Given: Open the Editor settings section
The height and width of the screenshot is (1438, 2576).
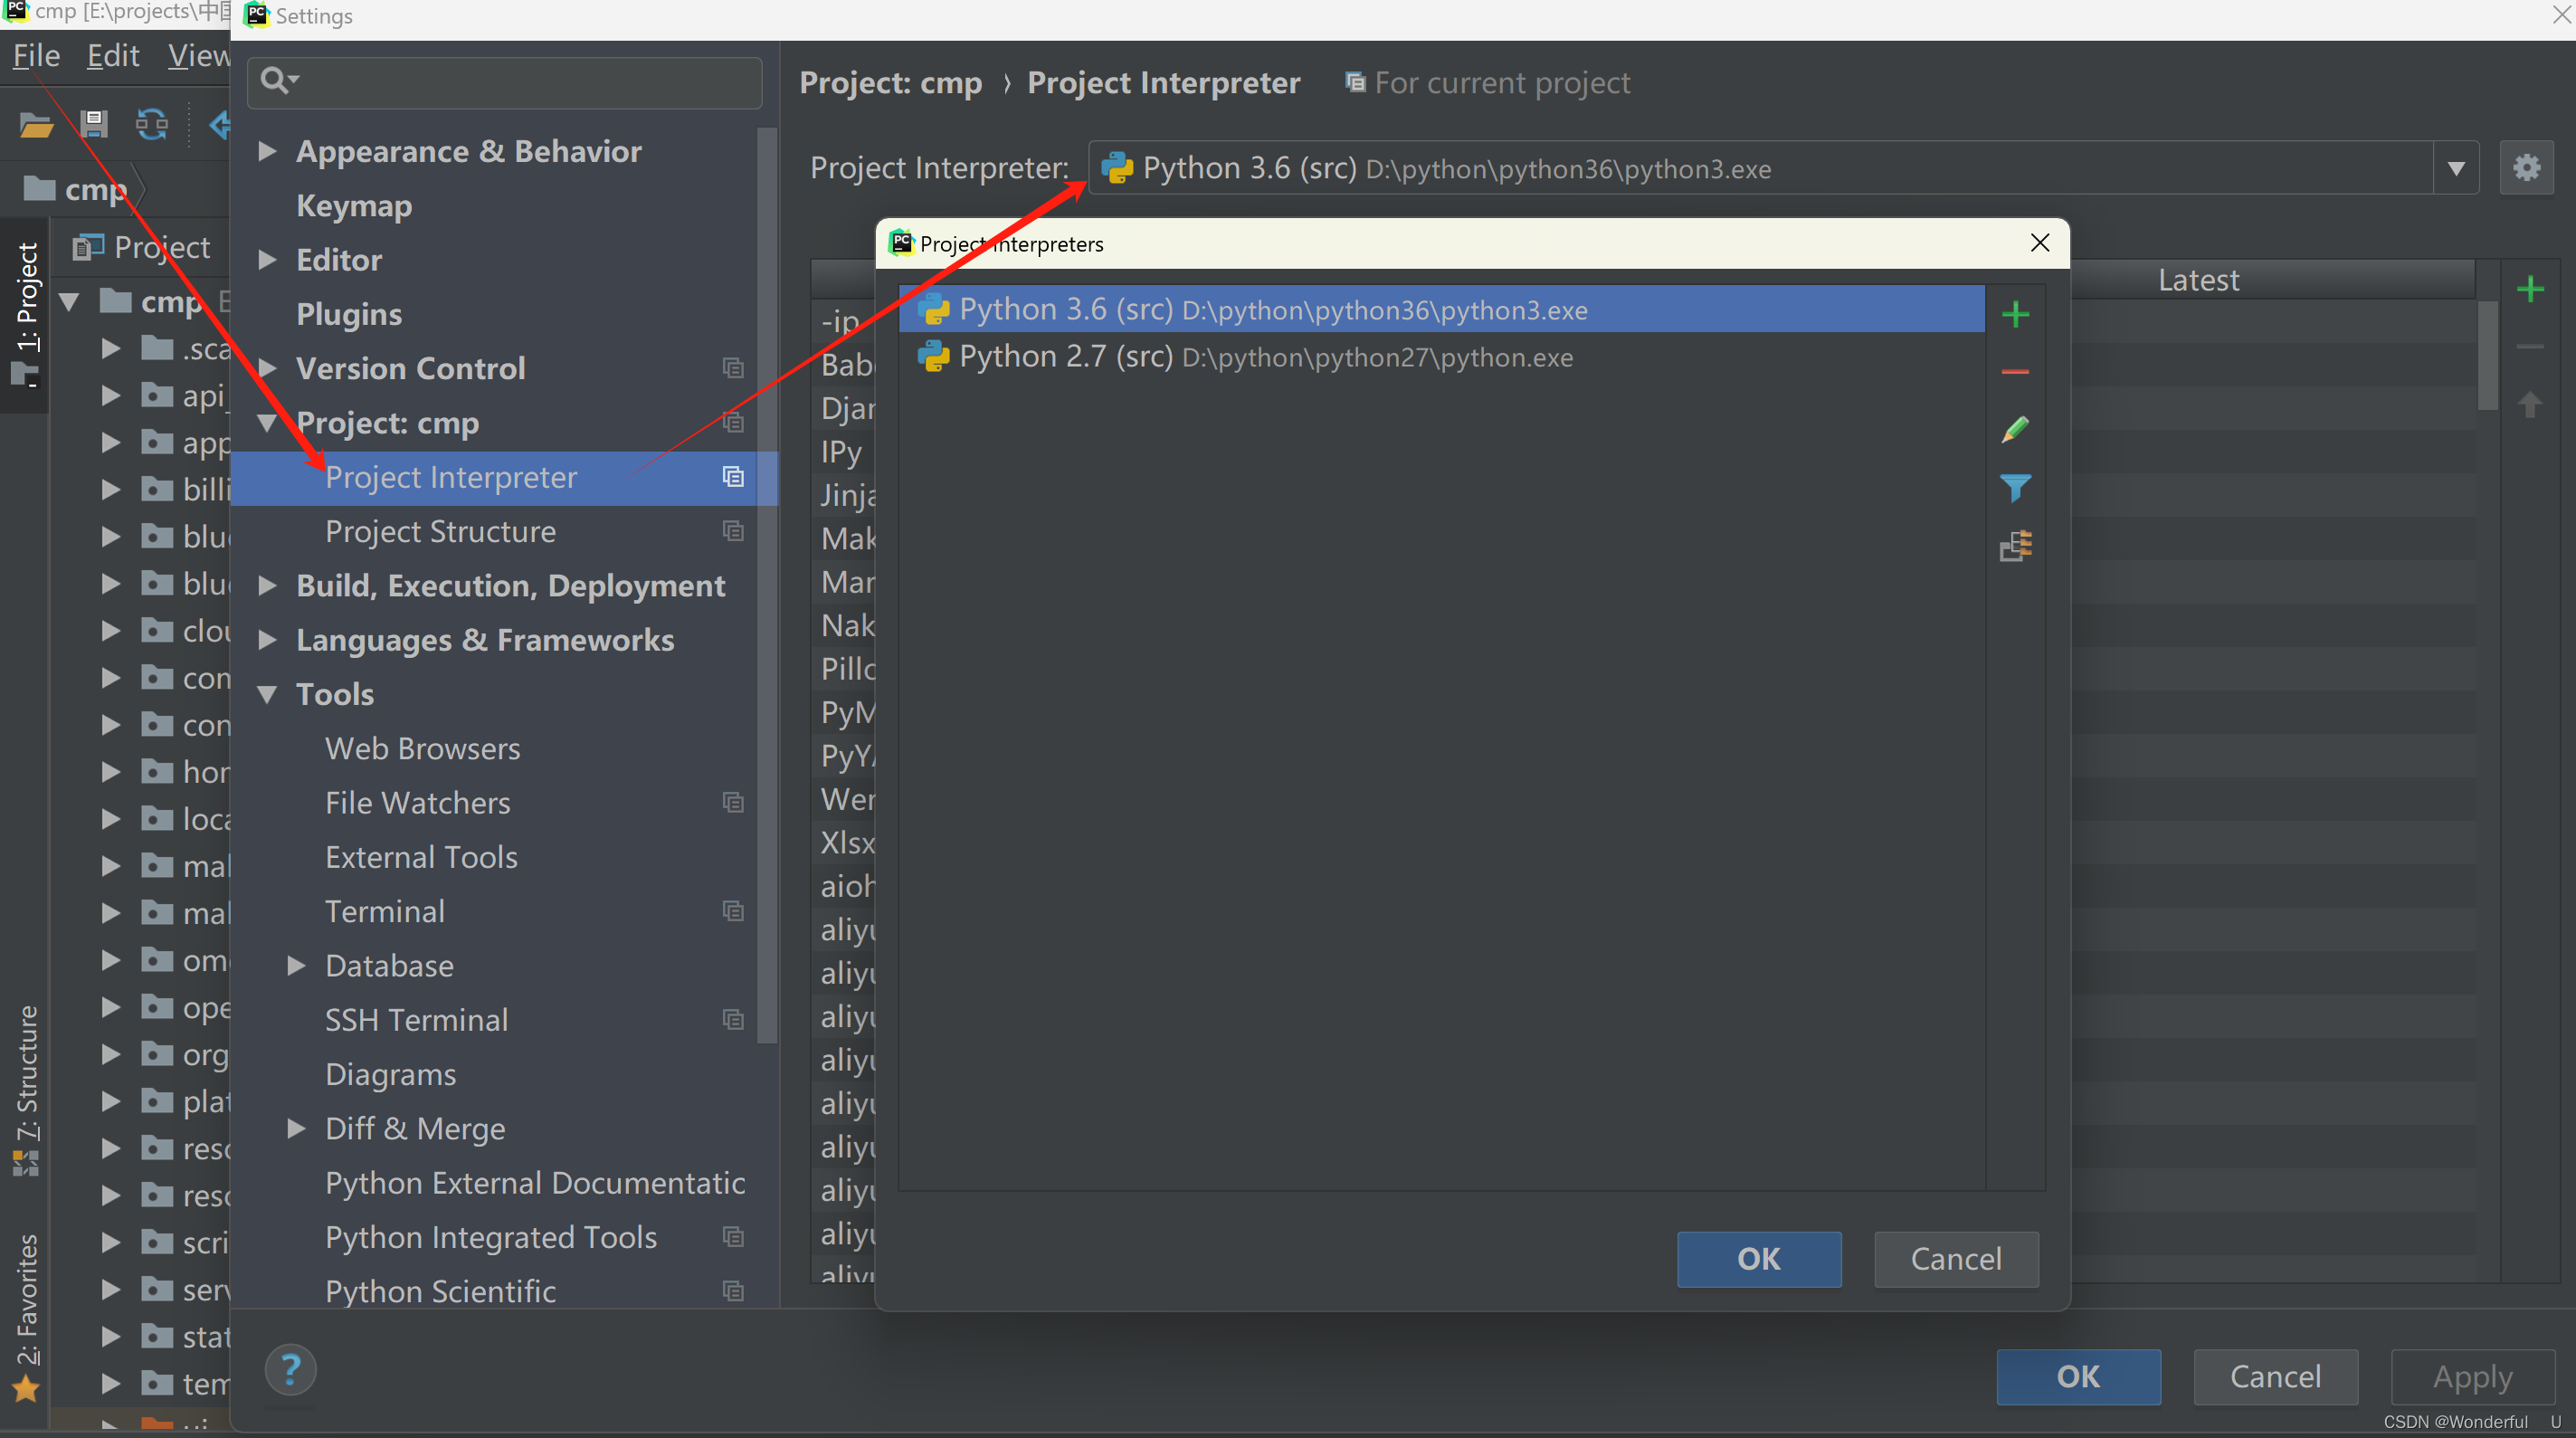Looking at the screenshot, I should click(337, 260).
